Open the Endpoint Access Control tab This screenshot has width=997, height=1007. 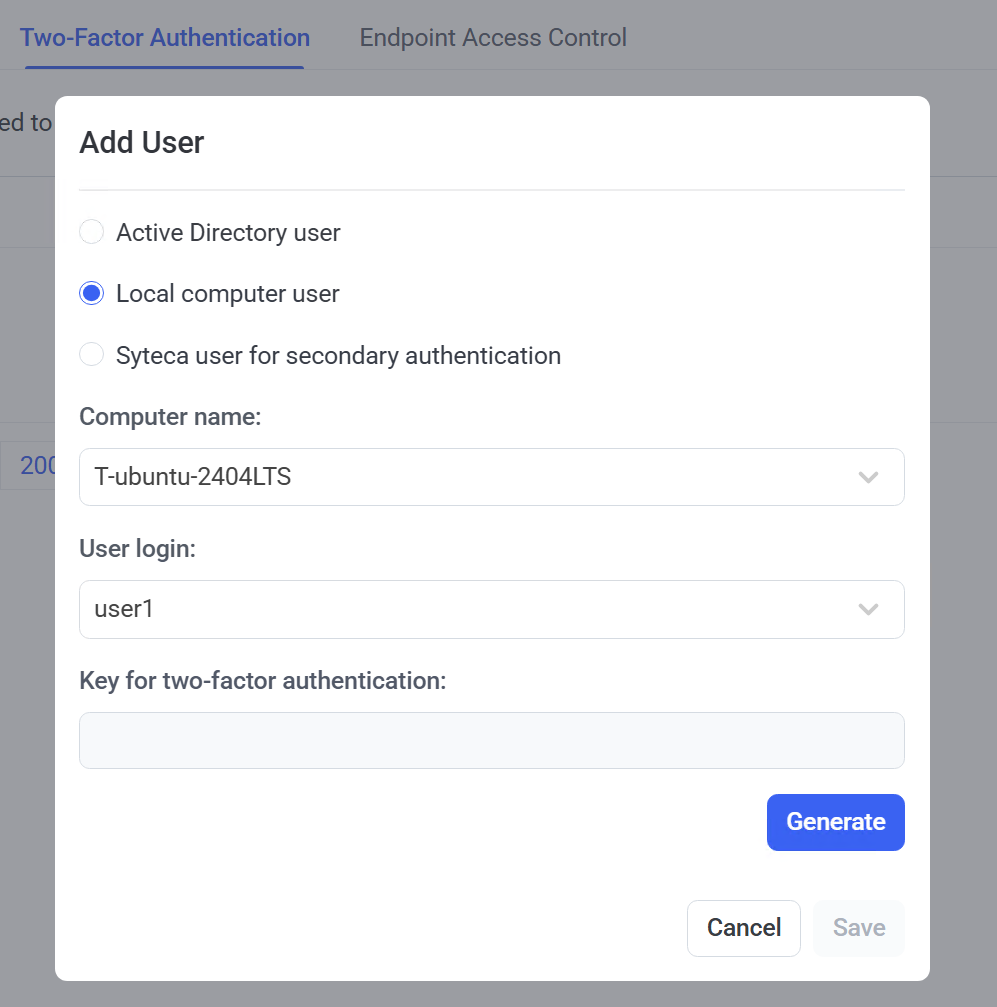pos(493,38)
